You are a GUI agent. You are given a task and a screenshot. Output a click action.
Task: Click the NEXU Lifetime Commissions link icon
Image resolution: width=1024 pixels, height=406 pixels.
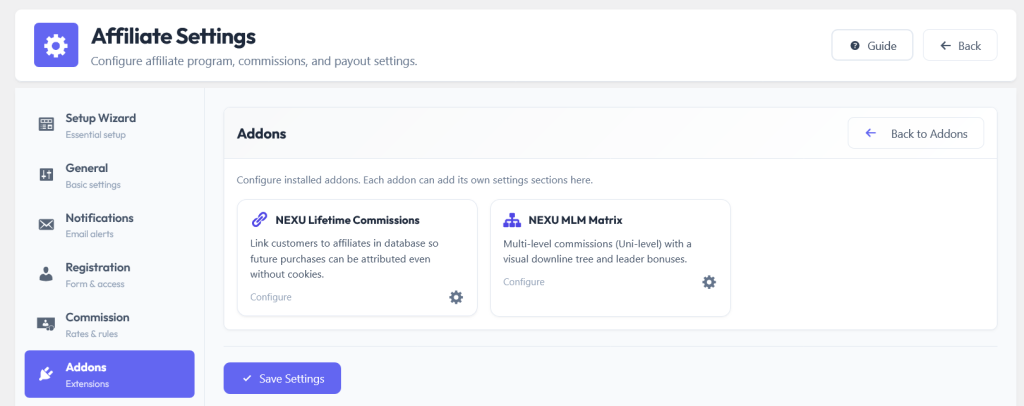click(259, 220)
